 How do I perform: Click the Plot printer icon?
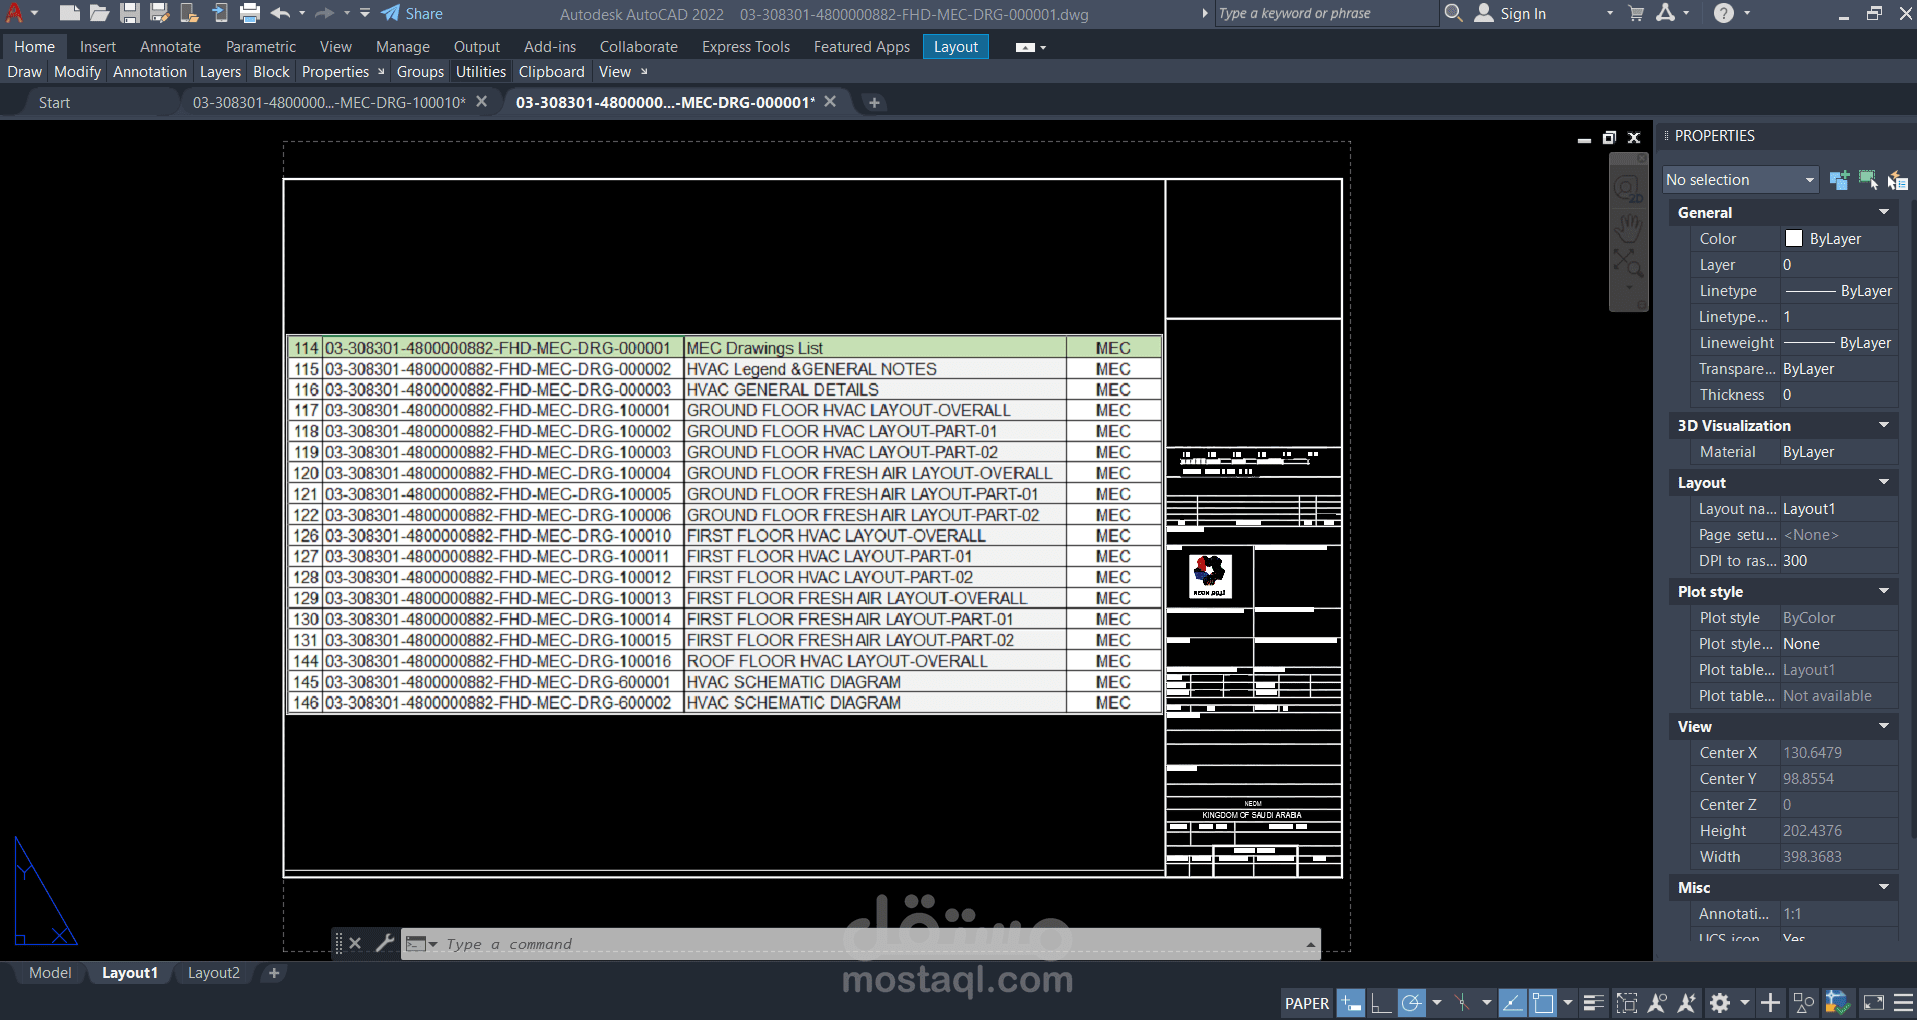point(250,13)
